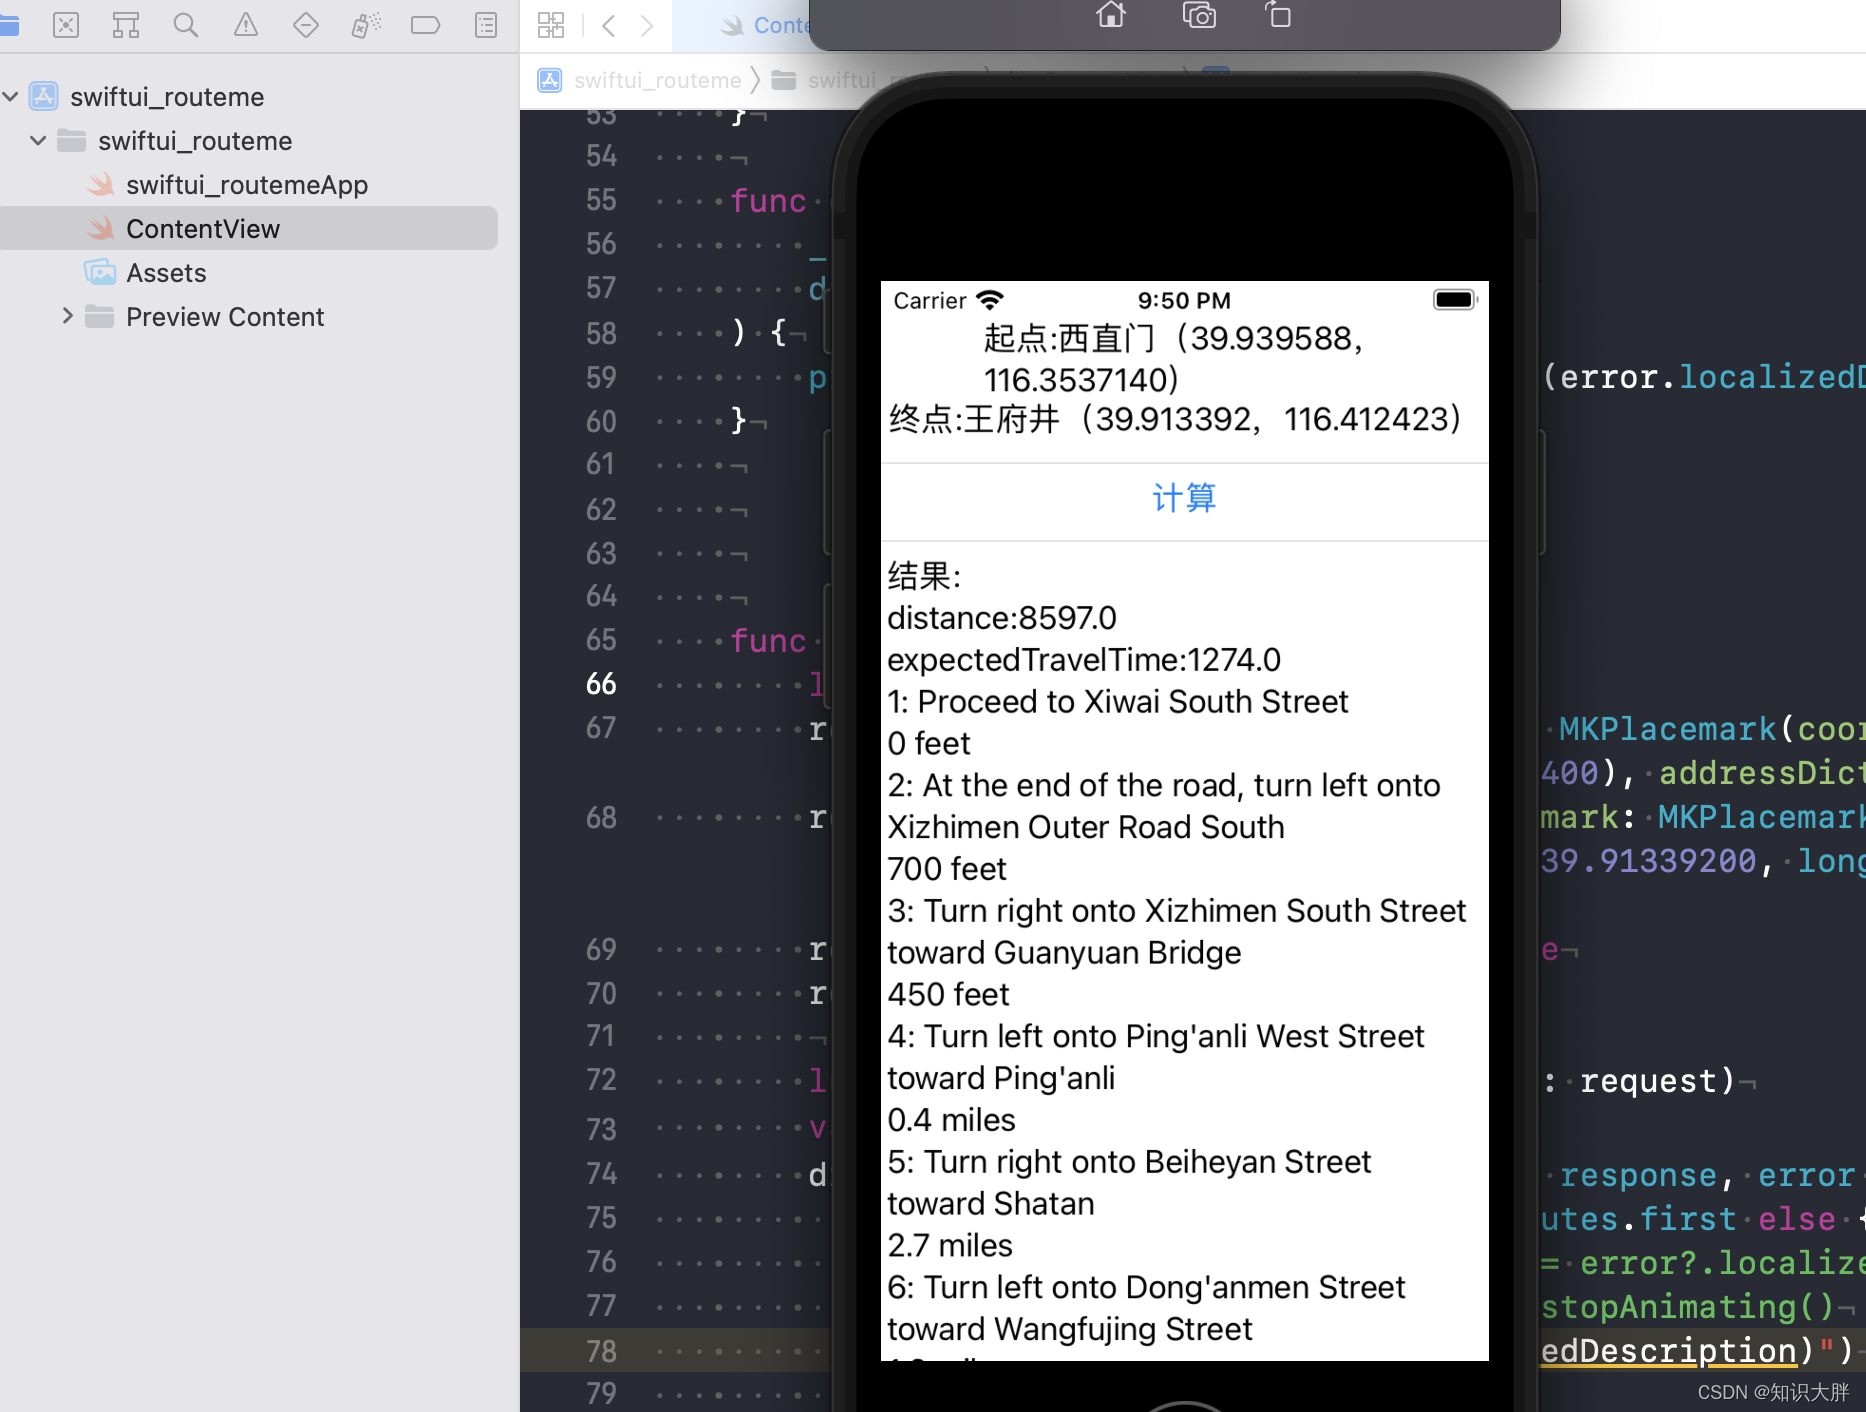Go back using the editor back arrow

point(608,25)
